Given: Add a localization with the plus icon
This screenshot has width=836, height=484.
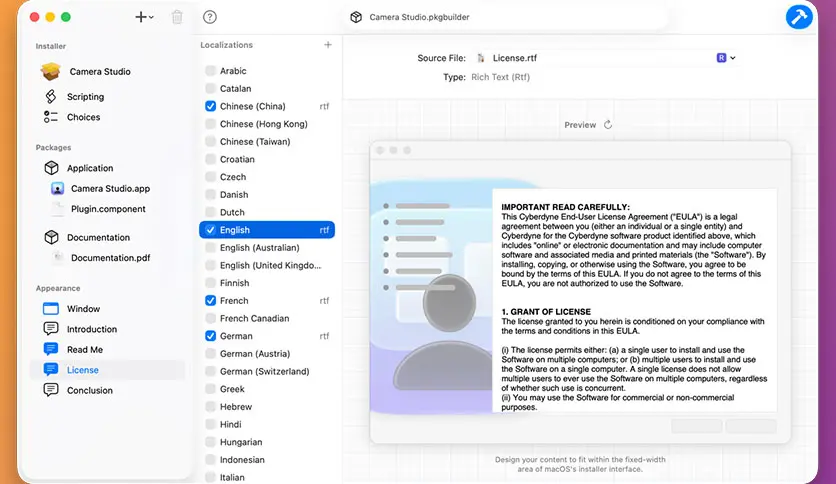Looking at the screenshot, I should tap(328, 45).
